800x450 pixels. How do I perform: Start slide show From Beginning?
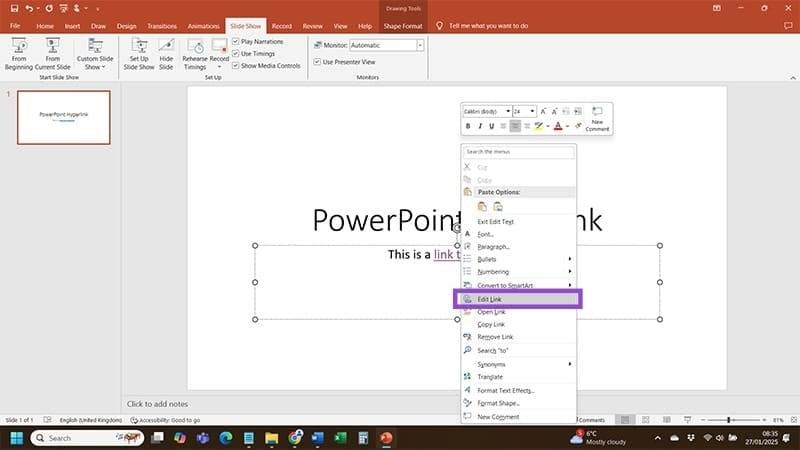coord(19,54)
